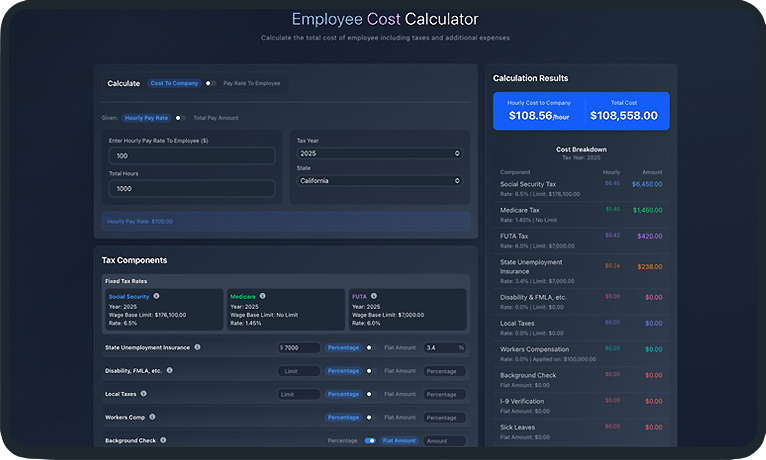Open the State dropdown showing California
The height and width of the screenshot is (460, 766).
click(x=379, y=181)
